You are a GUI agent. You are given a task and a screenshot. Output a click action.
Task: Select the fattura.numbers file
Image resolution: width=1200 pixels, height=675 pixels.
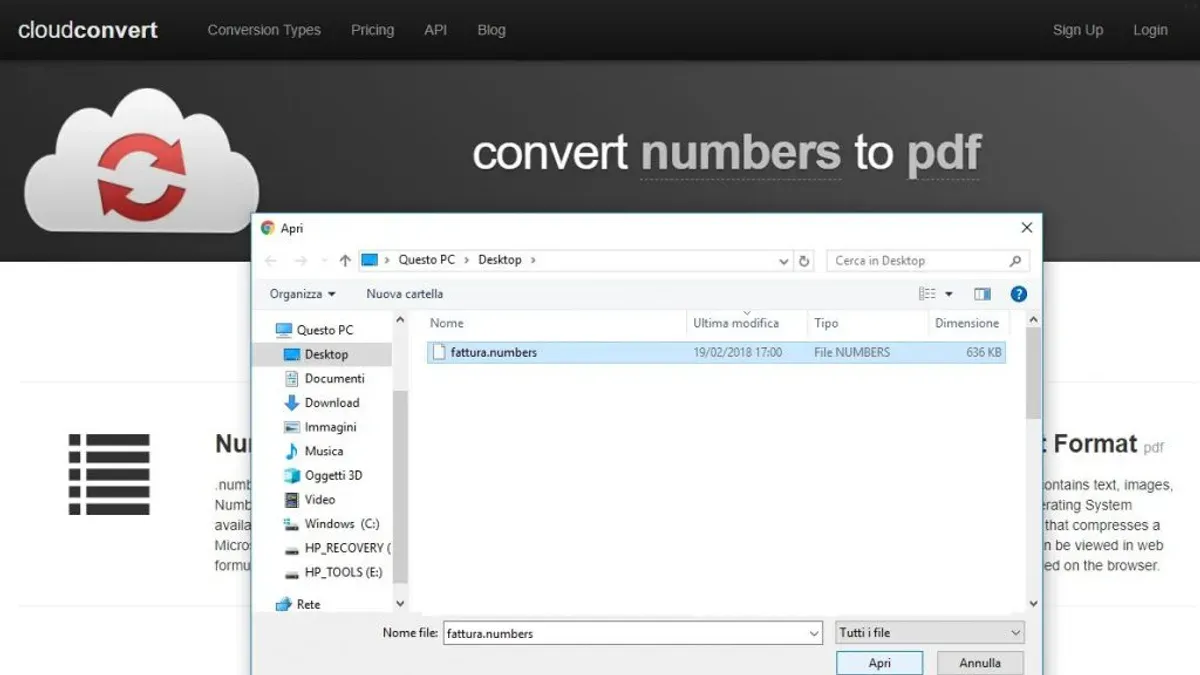pos(716,352)
